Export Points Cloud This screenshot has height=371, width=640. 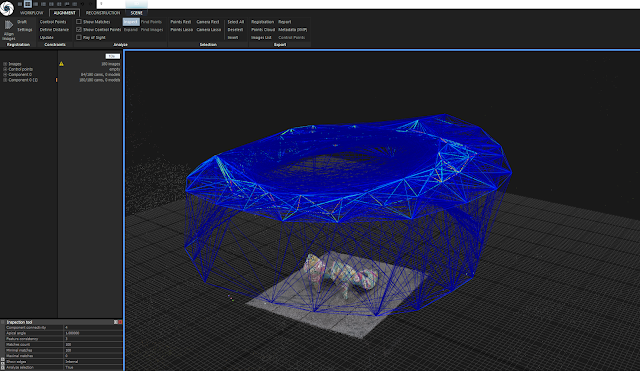[x=263, y=29]
